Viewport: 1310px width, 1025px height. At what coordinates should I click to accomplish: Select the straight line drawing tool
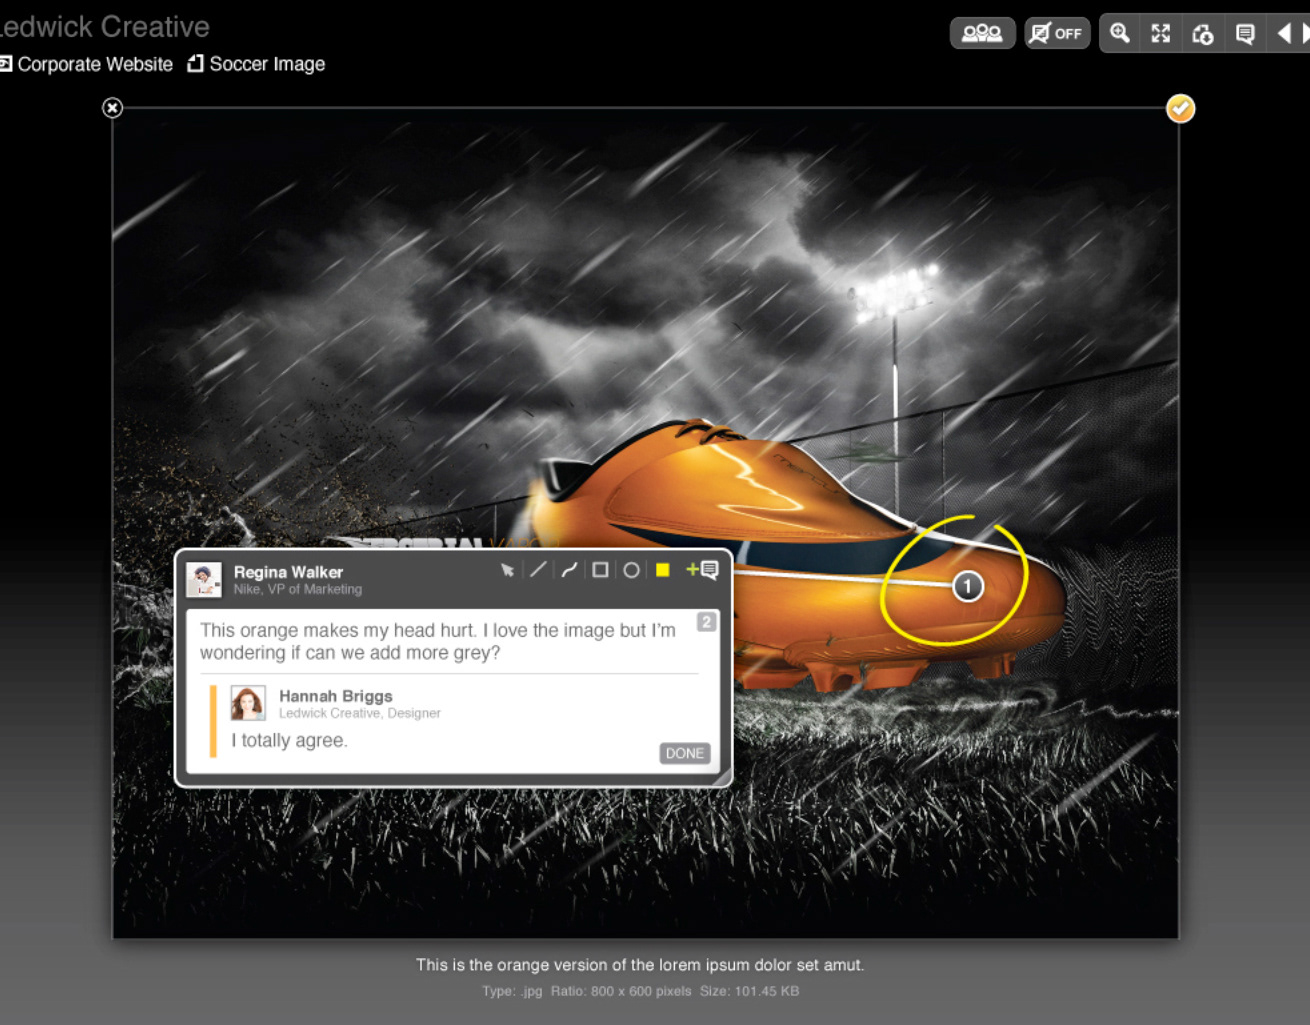point(538,570)
